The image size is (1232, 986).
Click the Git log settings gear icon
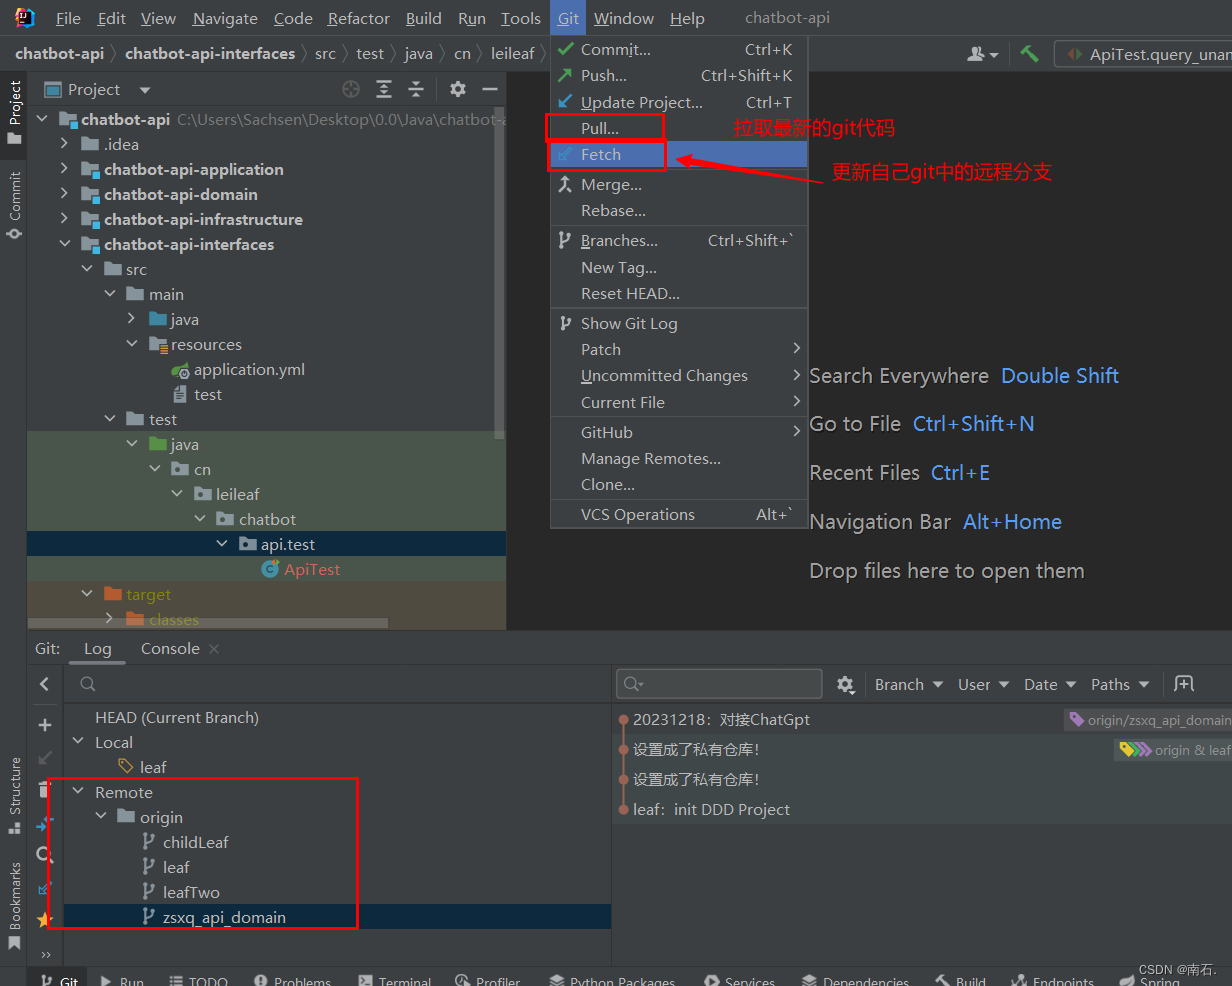pos(846,684)
